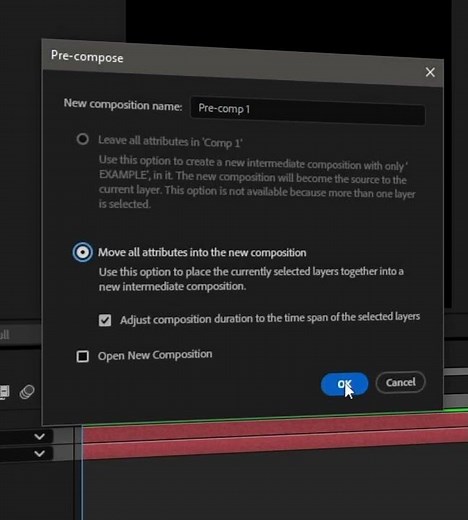468x520 pixels.
Task: Click the 'Open New Composition' label text
Action: point(155,355)
